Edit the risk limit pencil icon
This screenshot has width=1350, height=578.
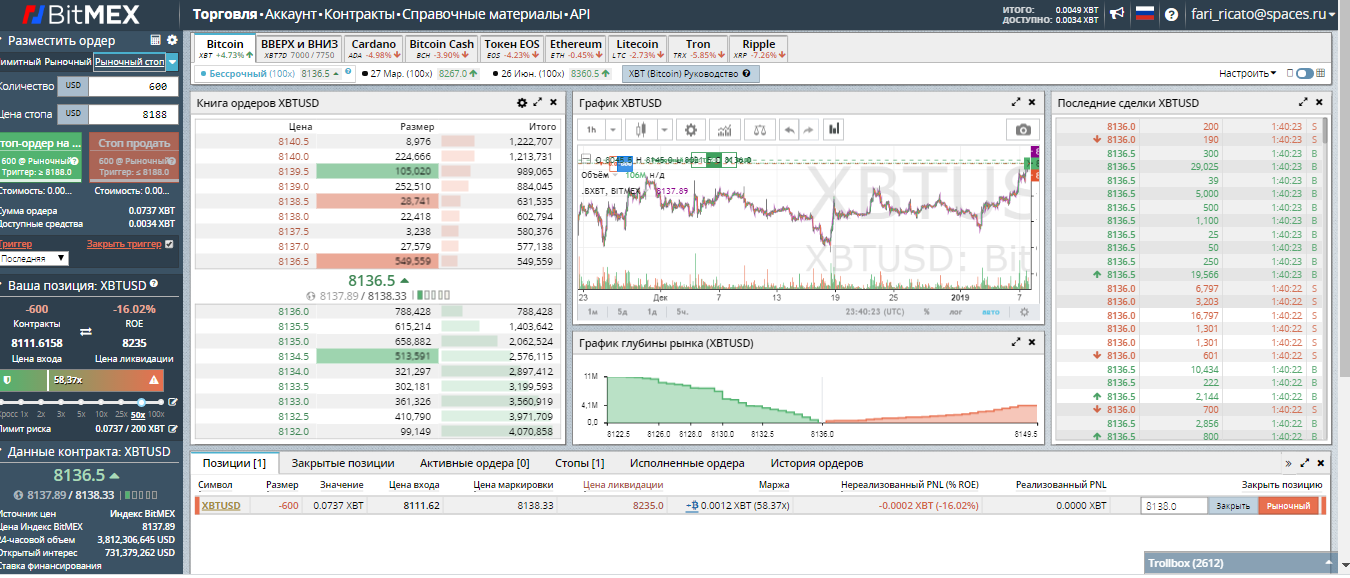(x=173, y=429)
